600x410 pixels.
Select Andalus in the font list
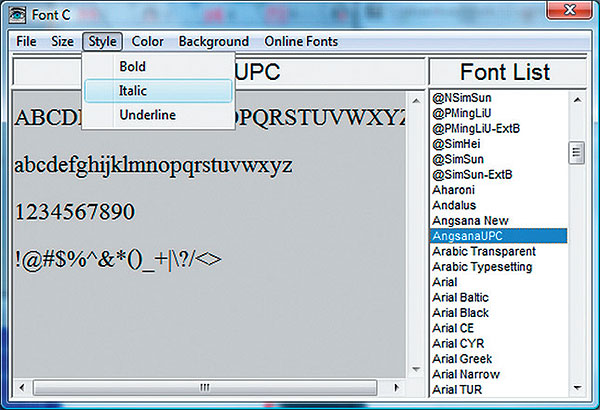coord(498,205)
